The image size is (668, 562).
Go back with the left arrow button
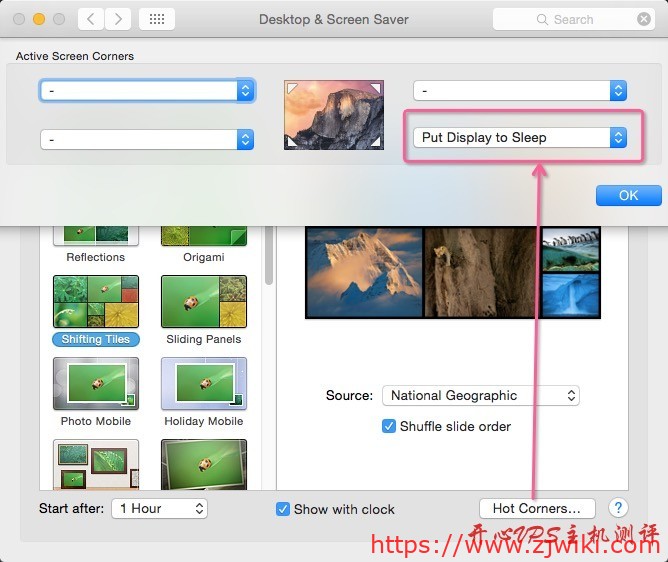(91, 19)
